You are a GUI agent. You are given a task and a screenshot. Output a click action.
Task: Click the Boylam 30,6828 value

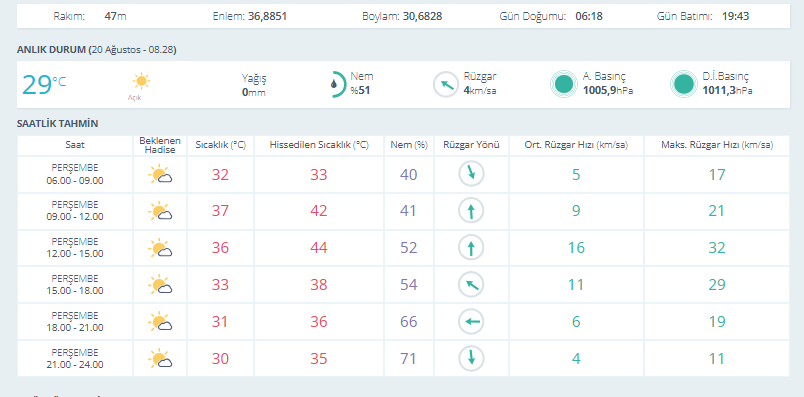coord(423,16)
